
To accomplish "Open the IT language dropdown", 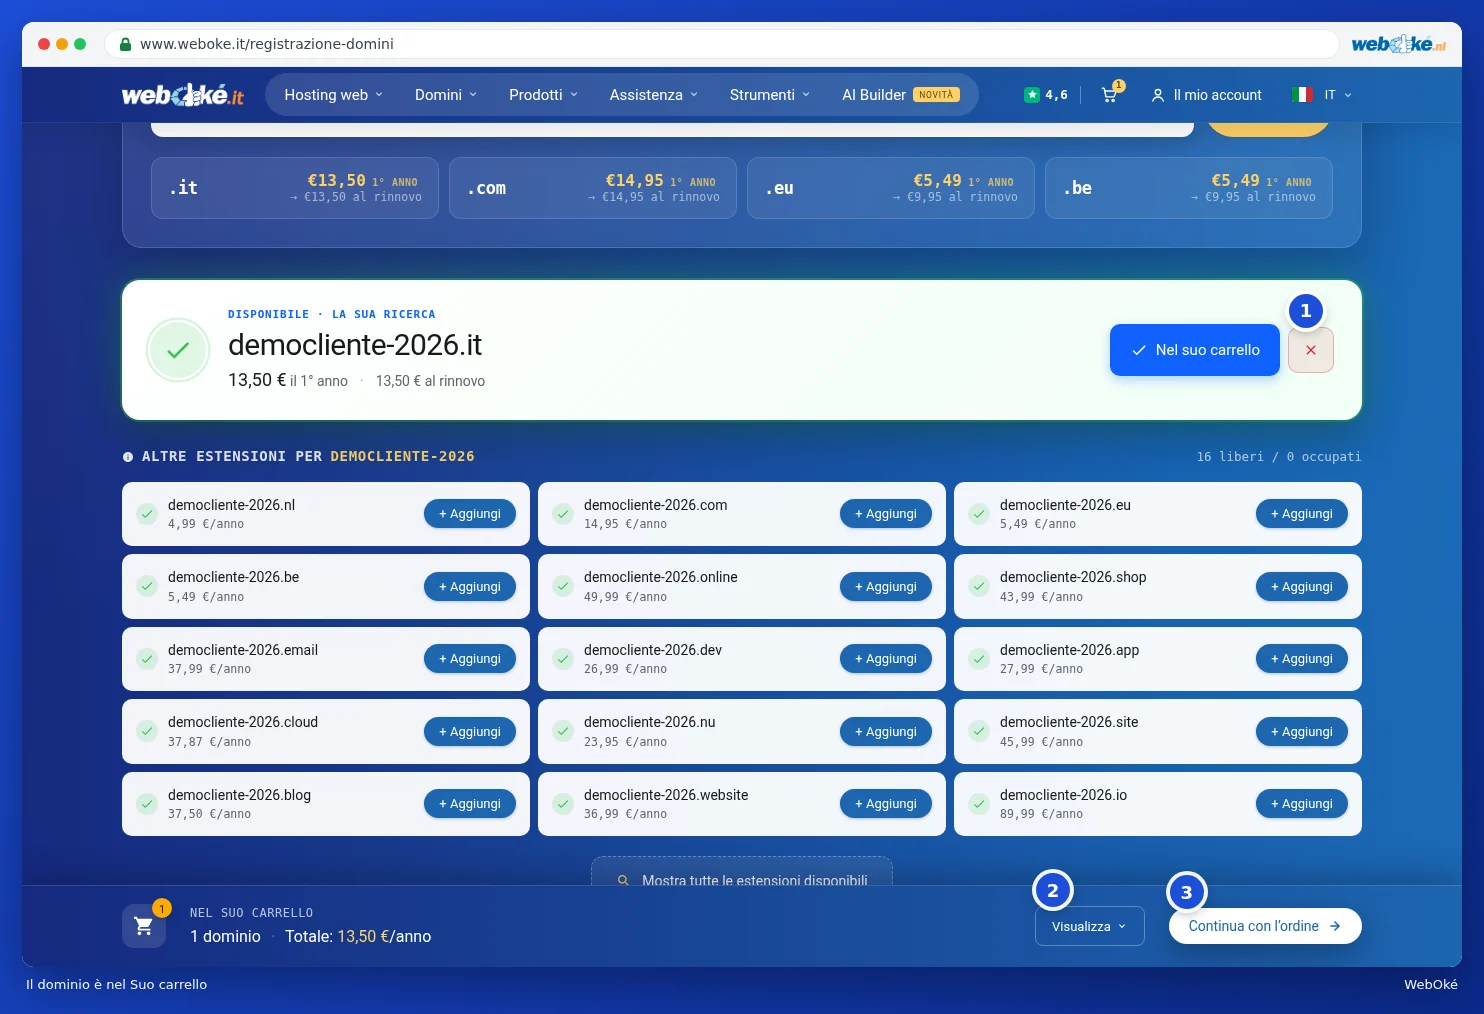I will tap(1338, 95).
